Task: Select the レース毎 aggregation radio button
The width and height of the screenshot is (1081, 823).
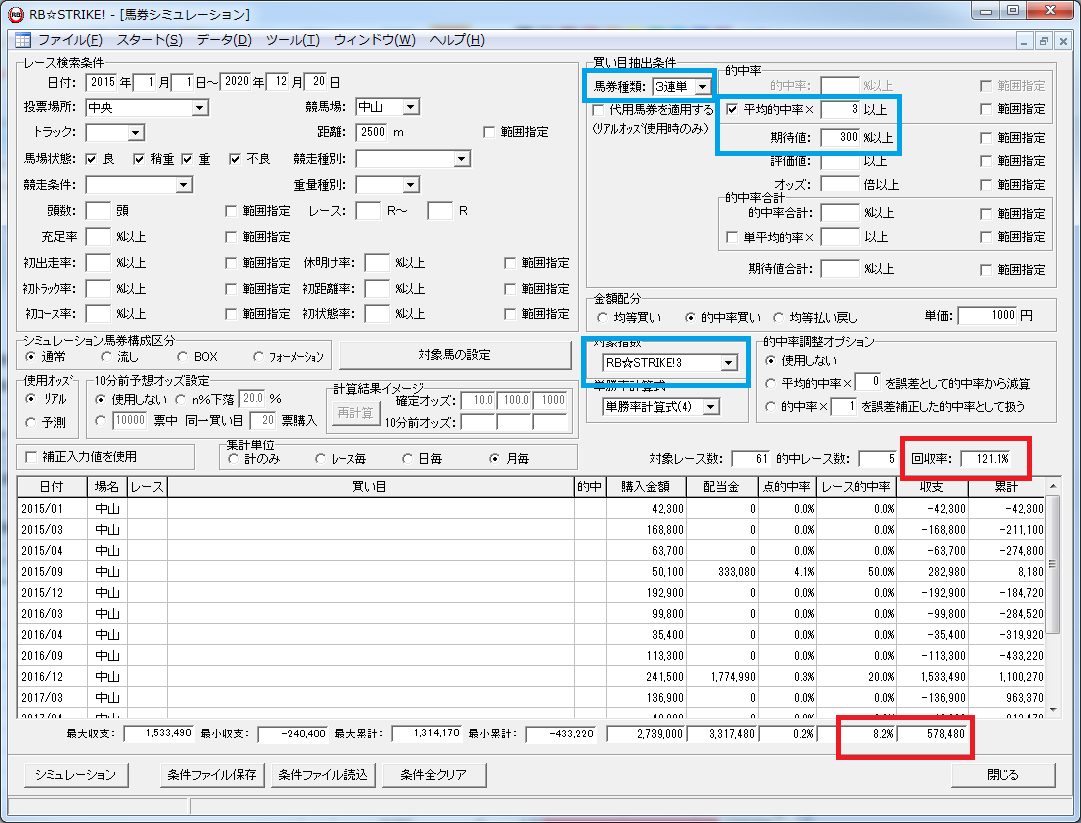Action: tap(321, 458)
